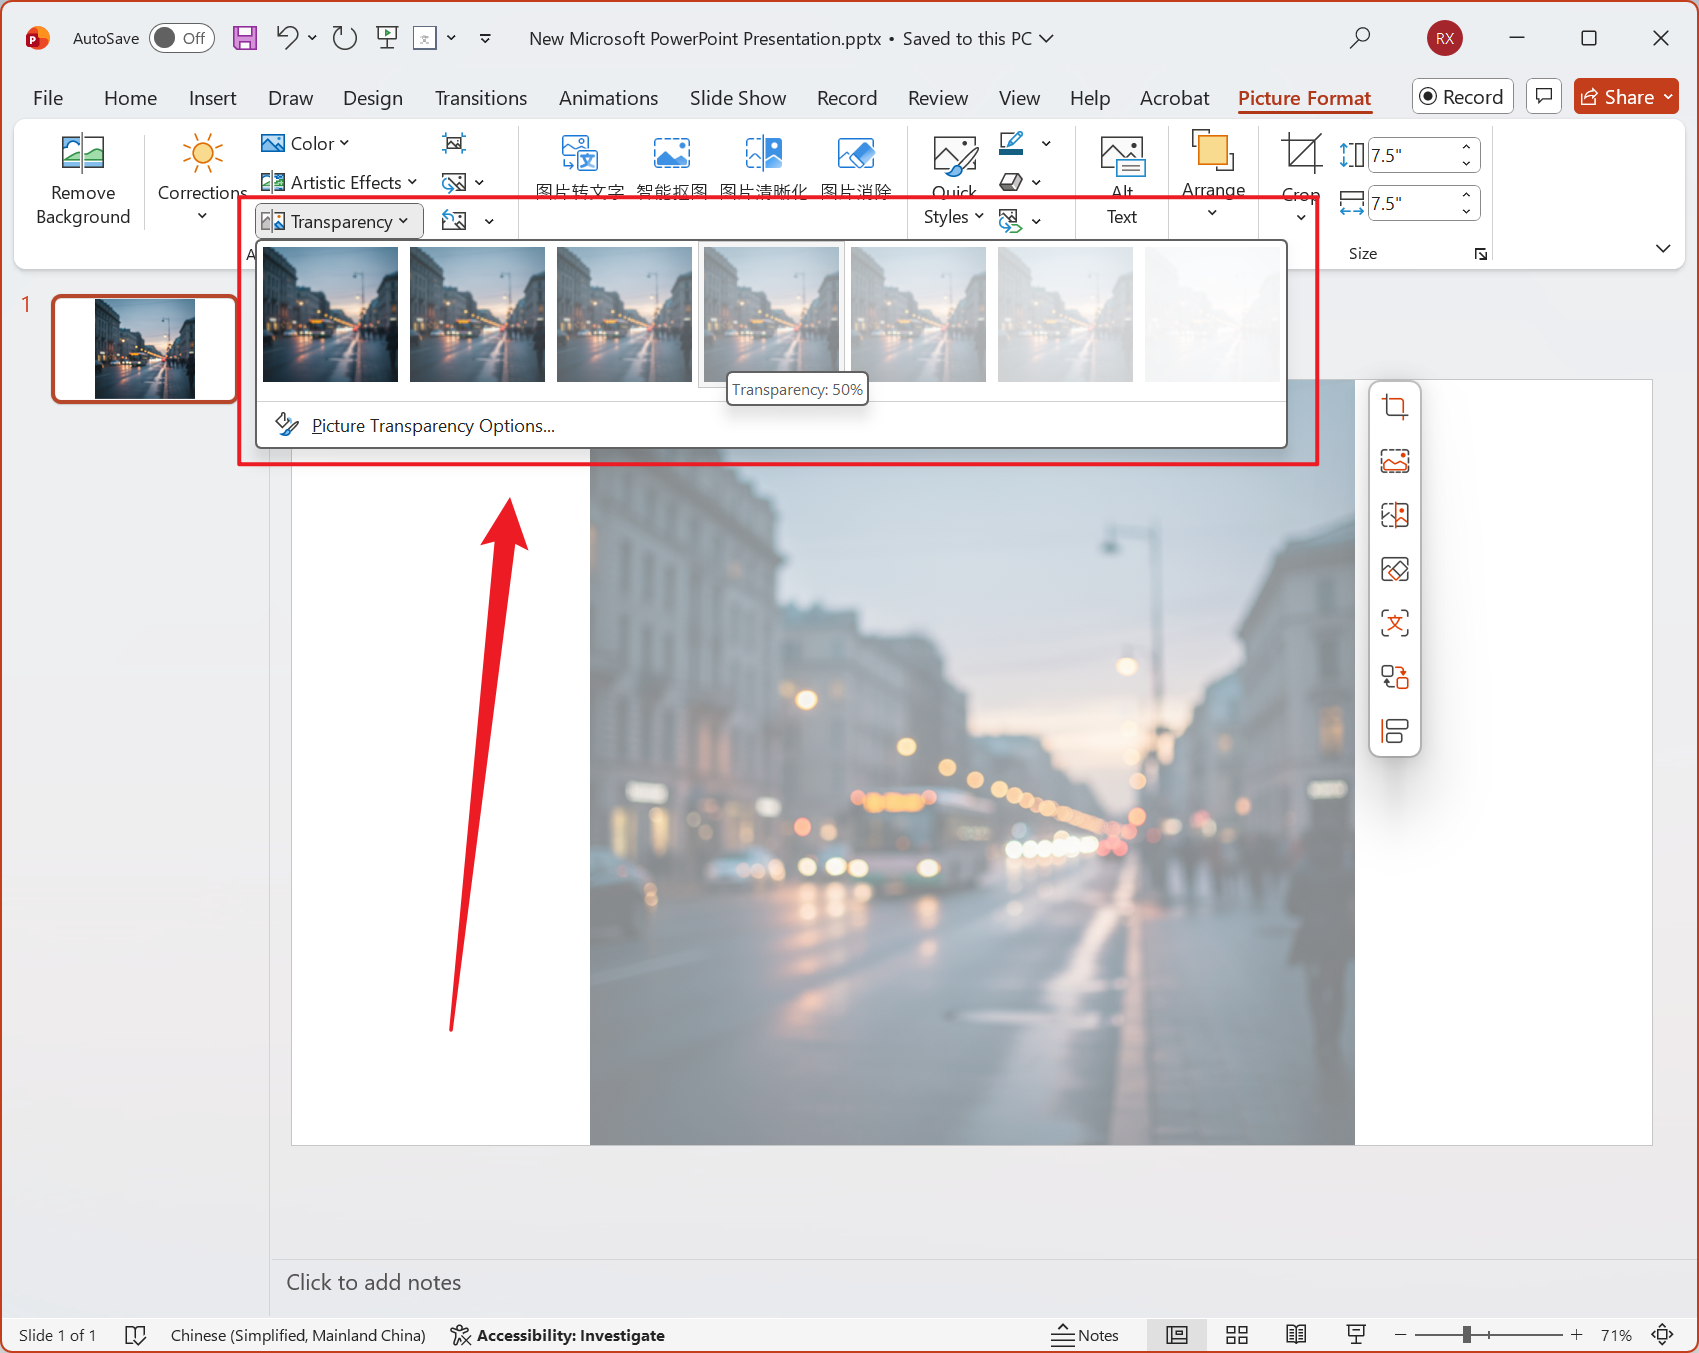
Task: Open the Remove Background tool
Action: coord(83,180)
